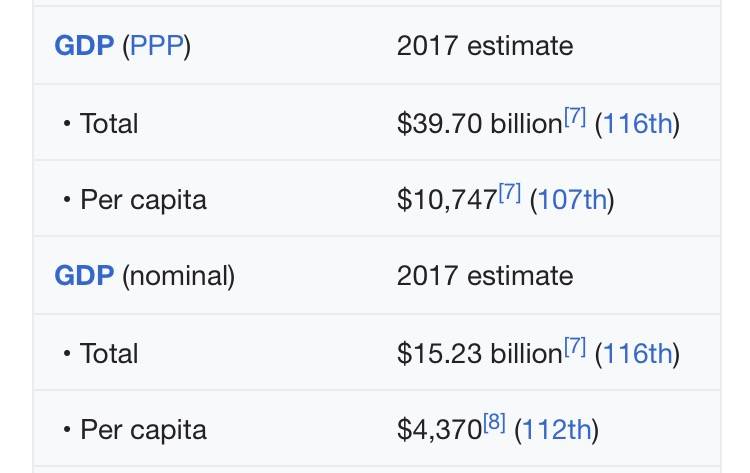Click reference [8] after $4,370

pos(494,424)
